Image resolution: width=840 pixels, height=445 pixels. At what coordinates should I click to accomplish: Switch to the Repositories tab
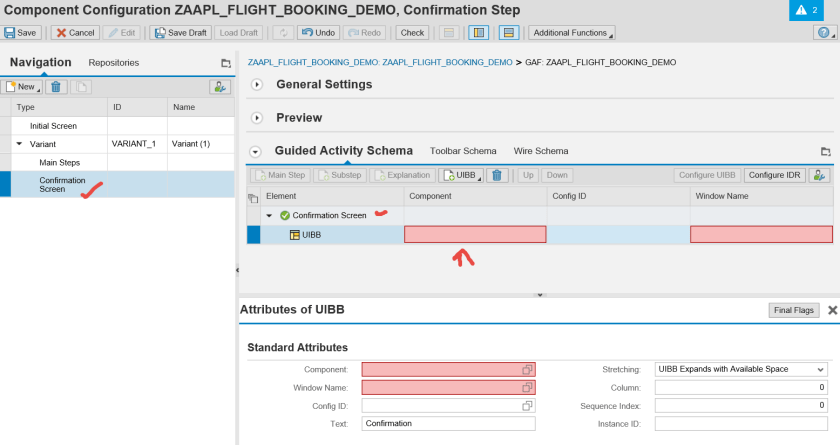click(x=114, y=63)
